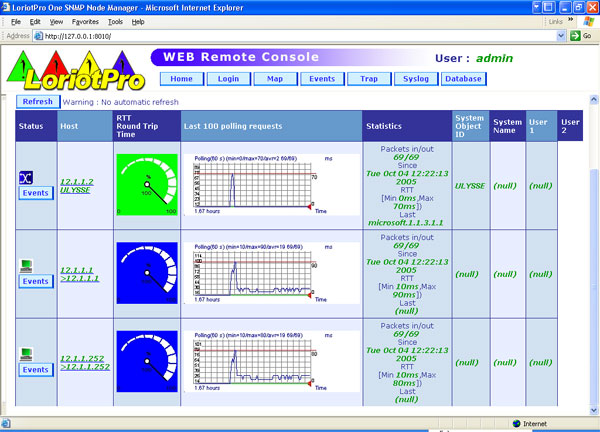Screen dimensions: 600x432
Task: Click the Links toolbar label
Action: (x=555, y=21)
